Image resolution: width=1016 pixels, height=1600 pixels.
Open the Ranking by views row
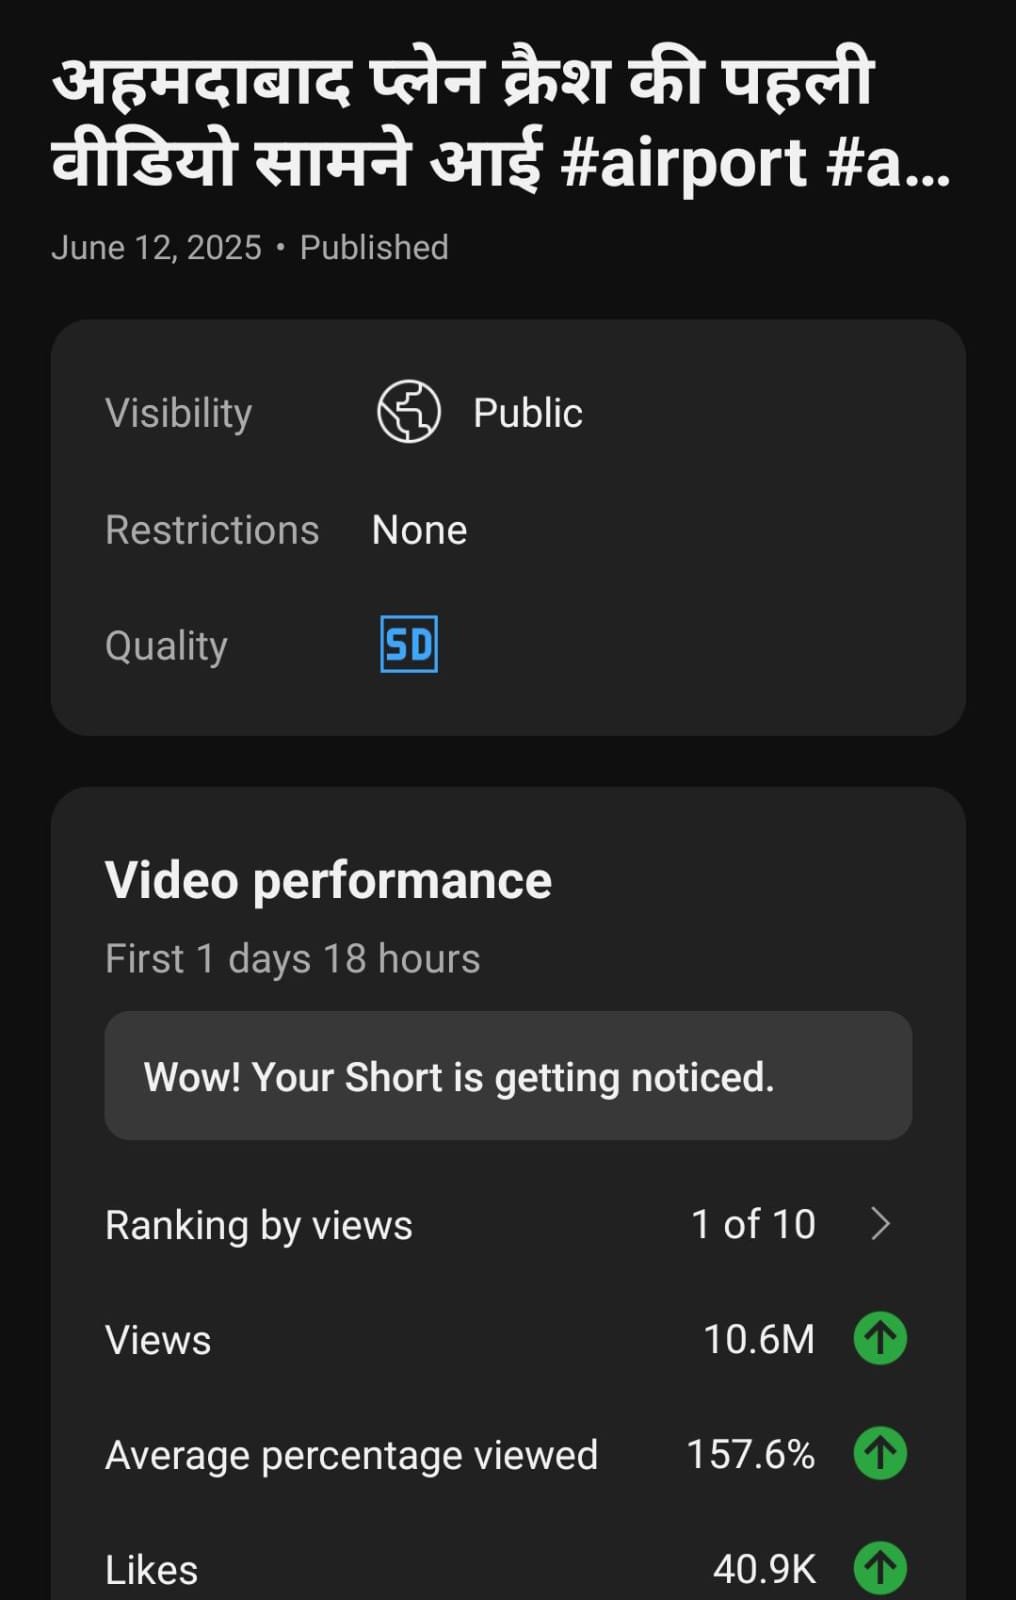[x=508, y=1224]
